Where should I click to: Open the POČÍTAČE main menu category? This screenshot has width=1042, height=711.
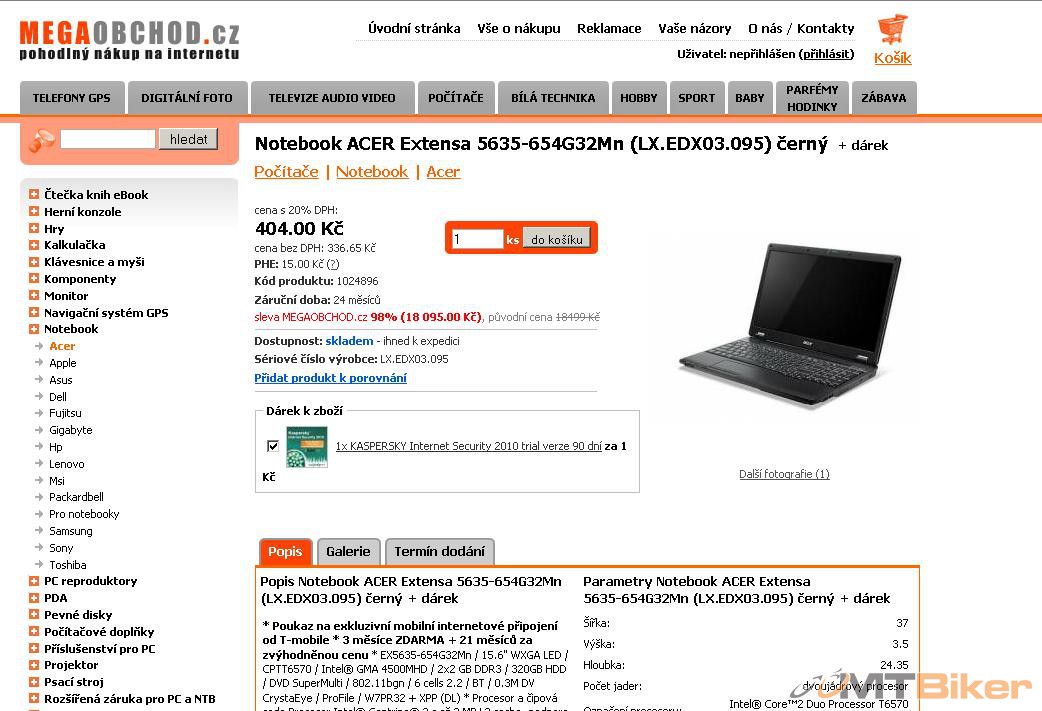pos(456,98)
